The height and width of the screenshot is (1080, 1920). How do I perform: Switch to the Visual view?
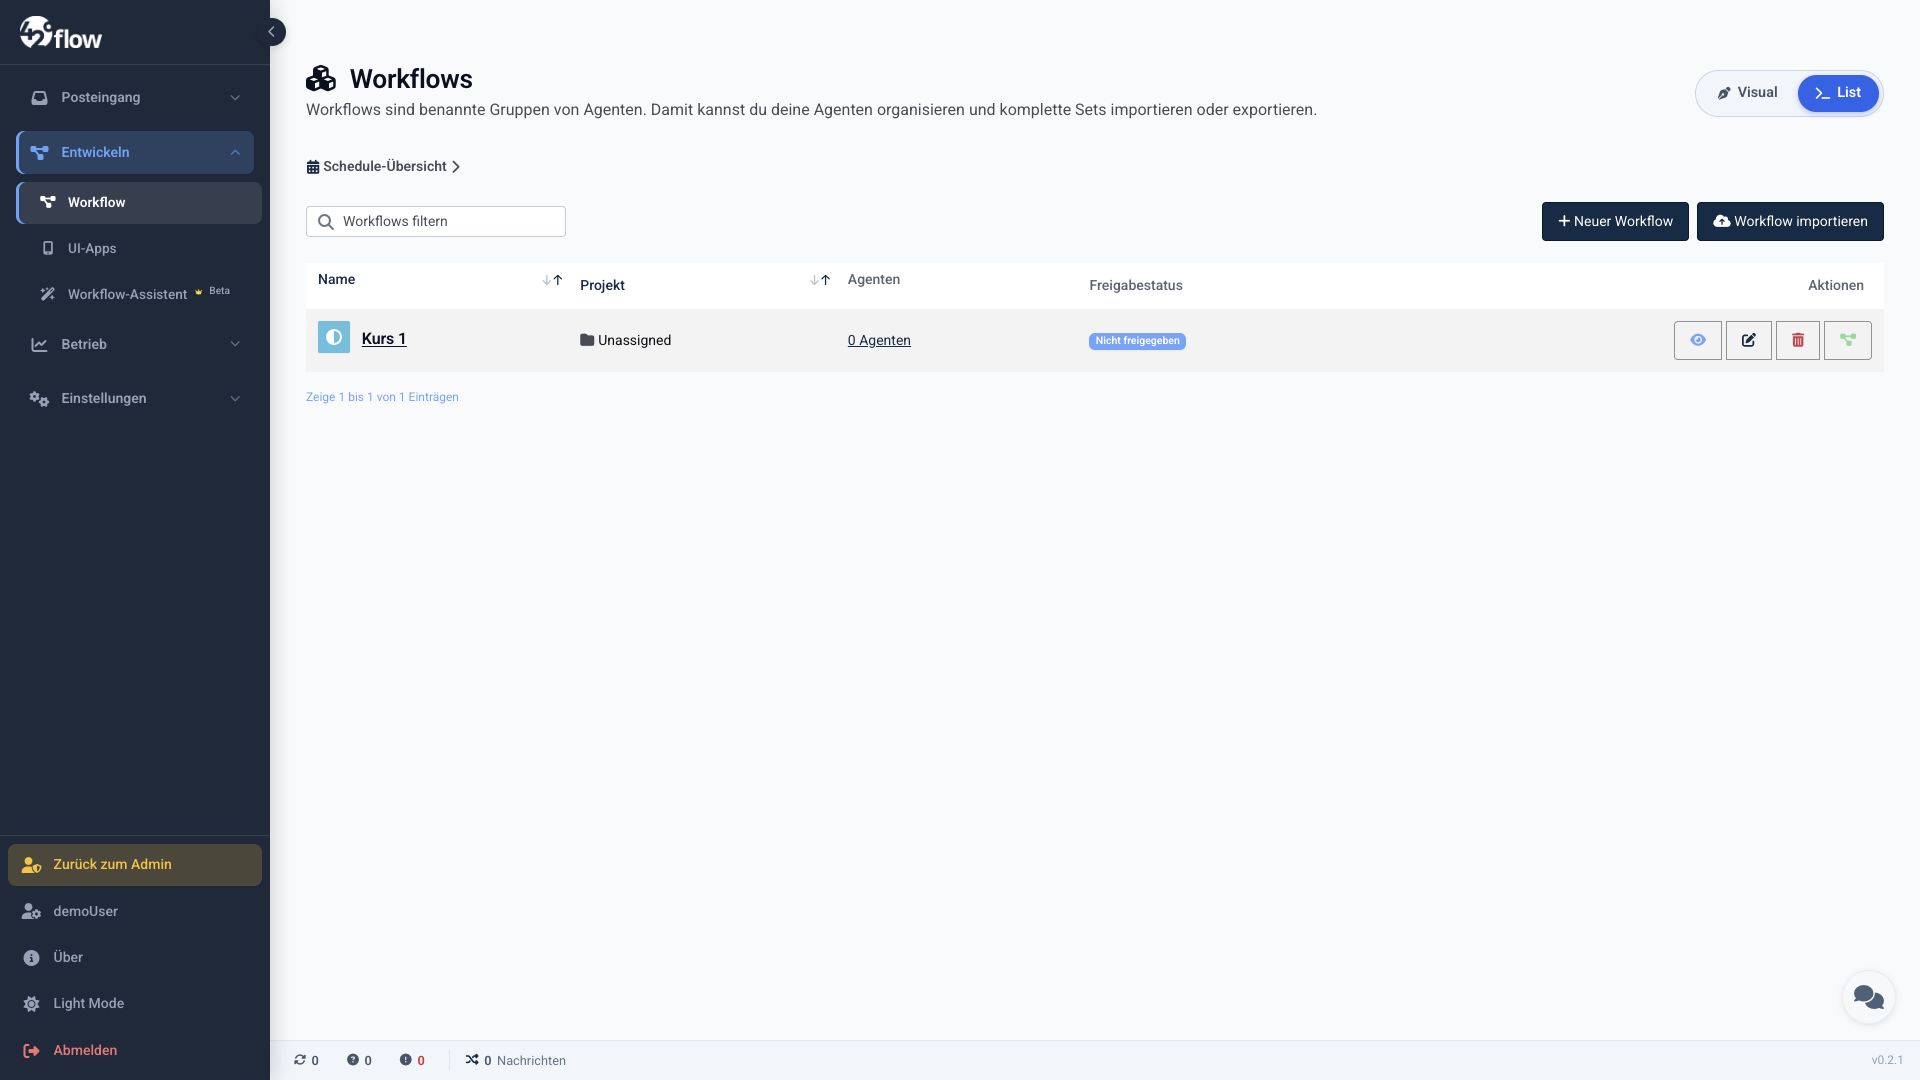tap(1749, 92)
